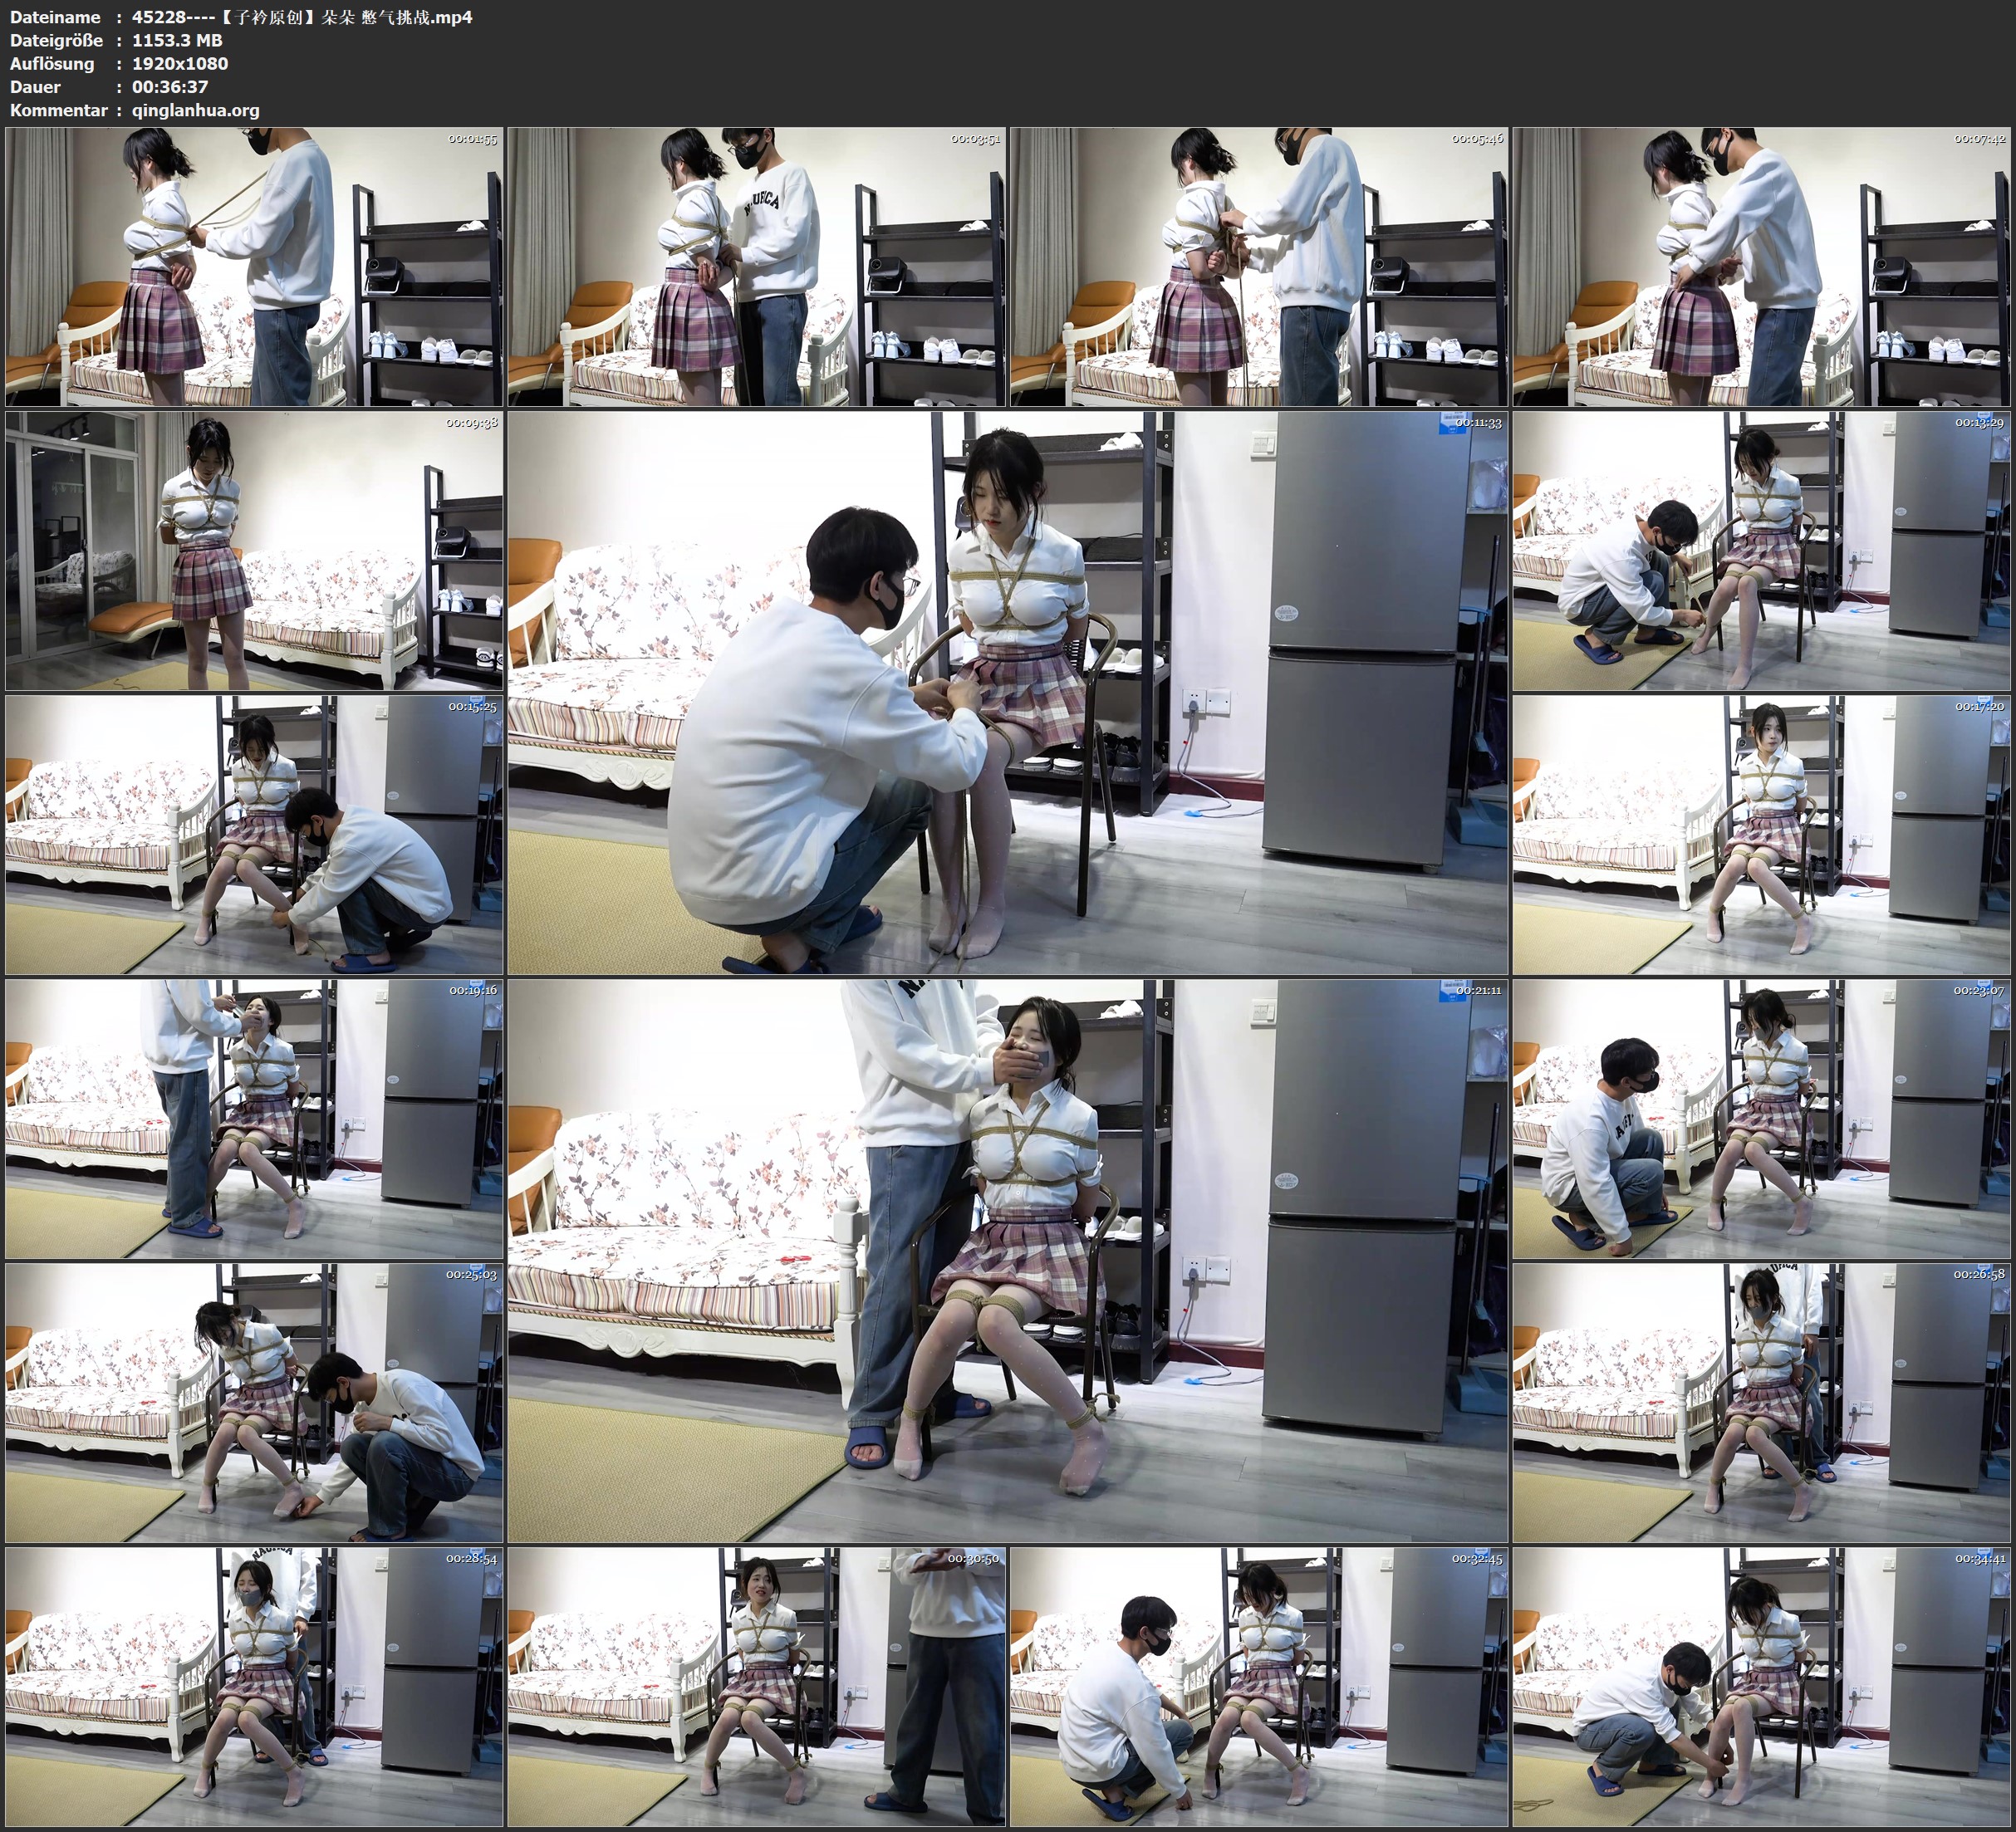The width and height of the screenshot is (2016, 1832).
Task: Select the thumbnail at 00:26:58
Action: point(1760,1402)
